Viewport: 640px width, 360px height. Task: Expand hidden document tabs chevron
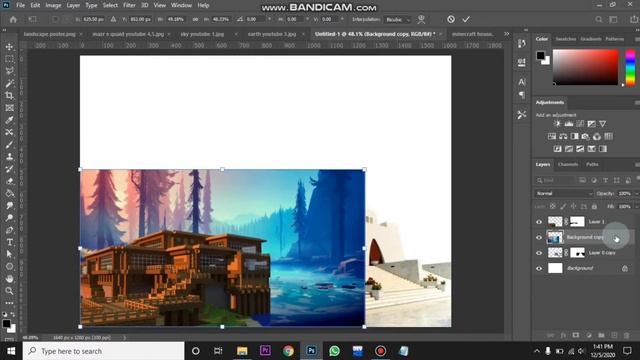pos(507,34)
